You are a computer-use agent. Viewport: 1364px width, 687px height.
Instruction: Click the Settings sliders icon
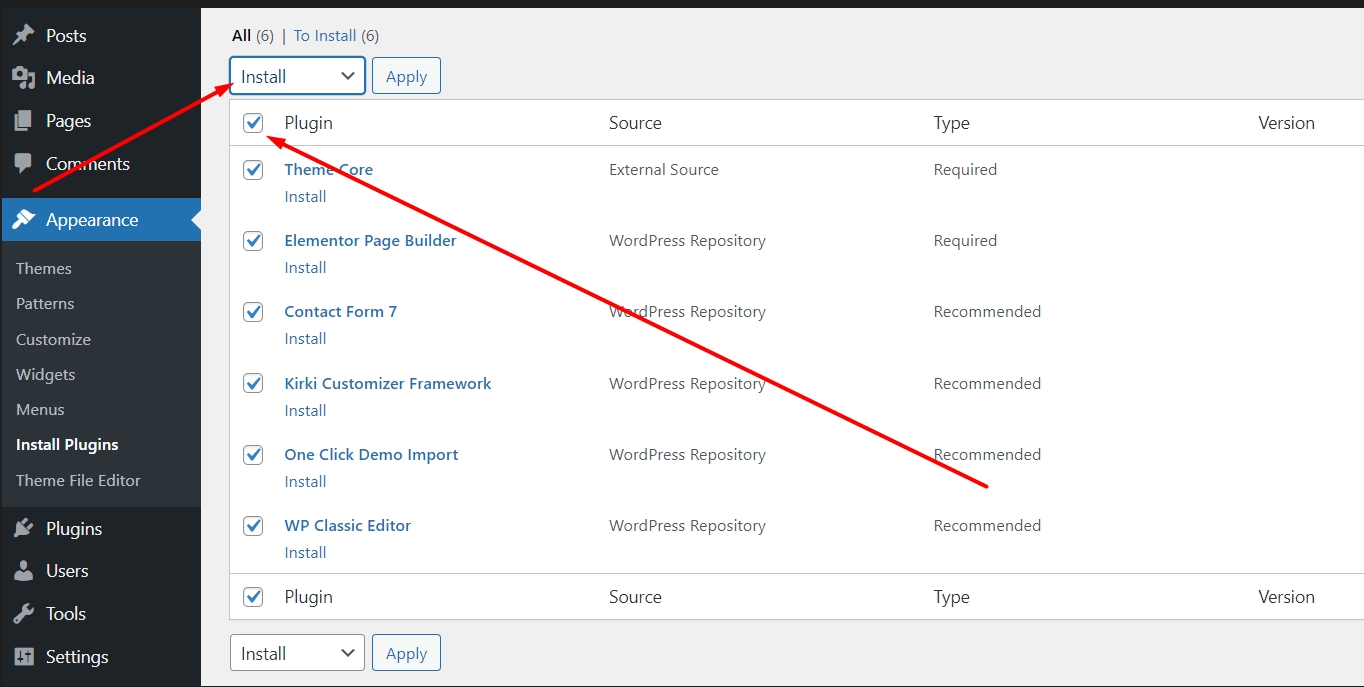(23, 657)
